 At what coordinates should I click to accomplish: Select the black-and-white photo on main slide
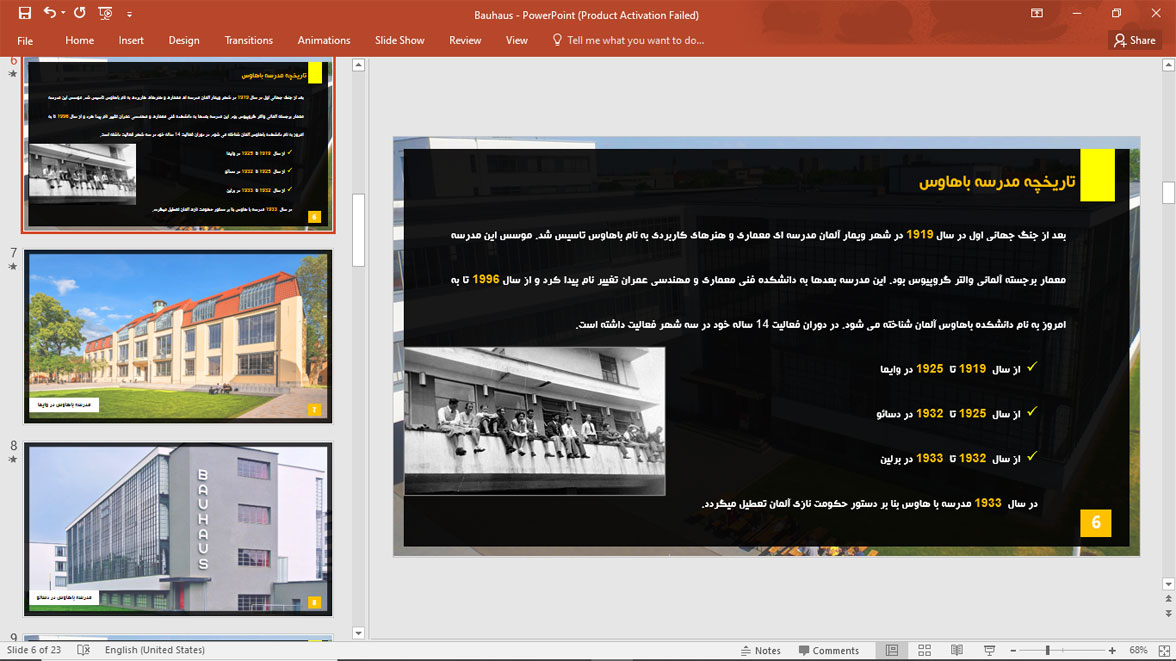click(x=535, y=421)
